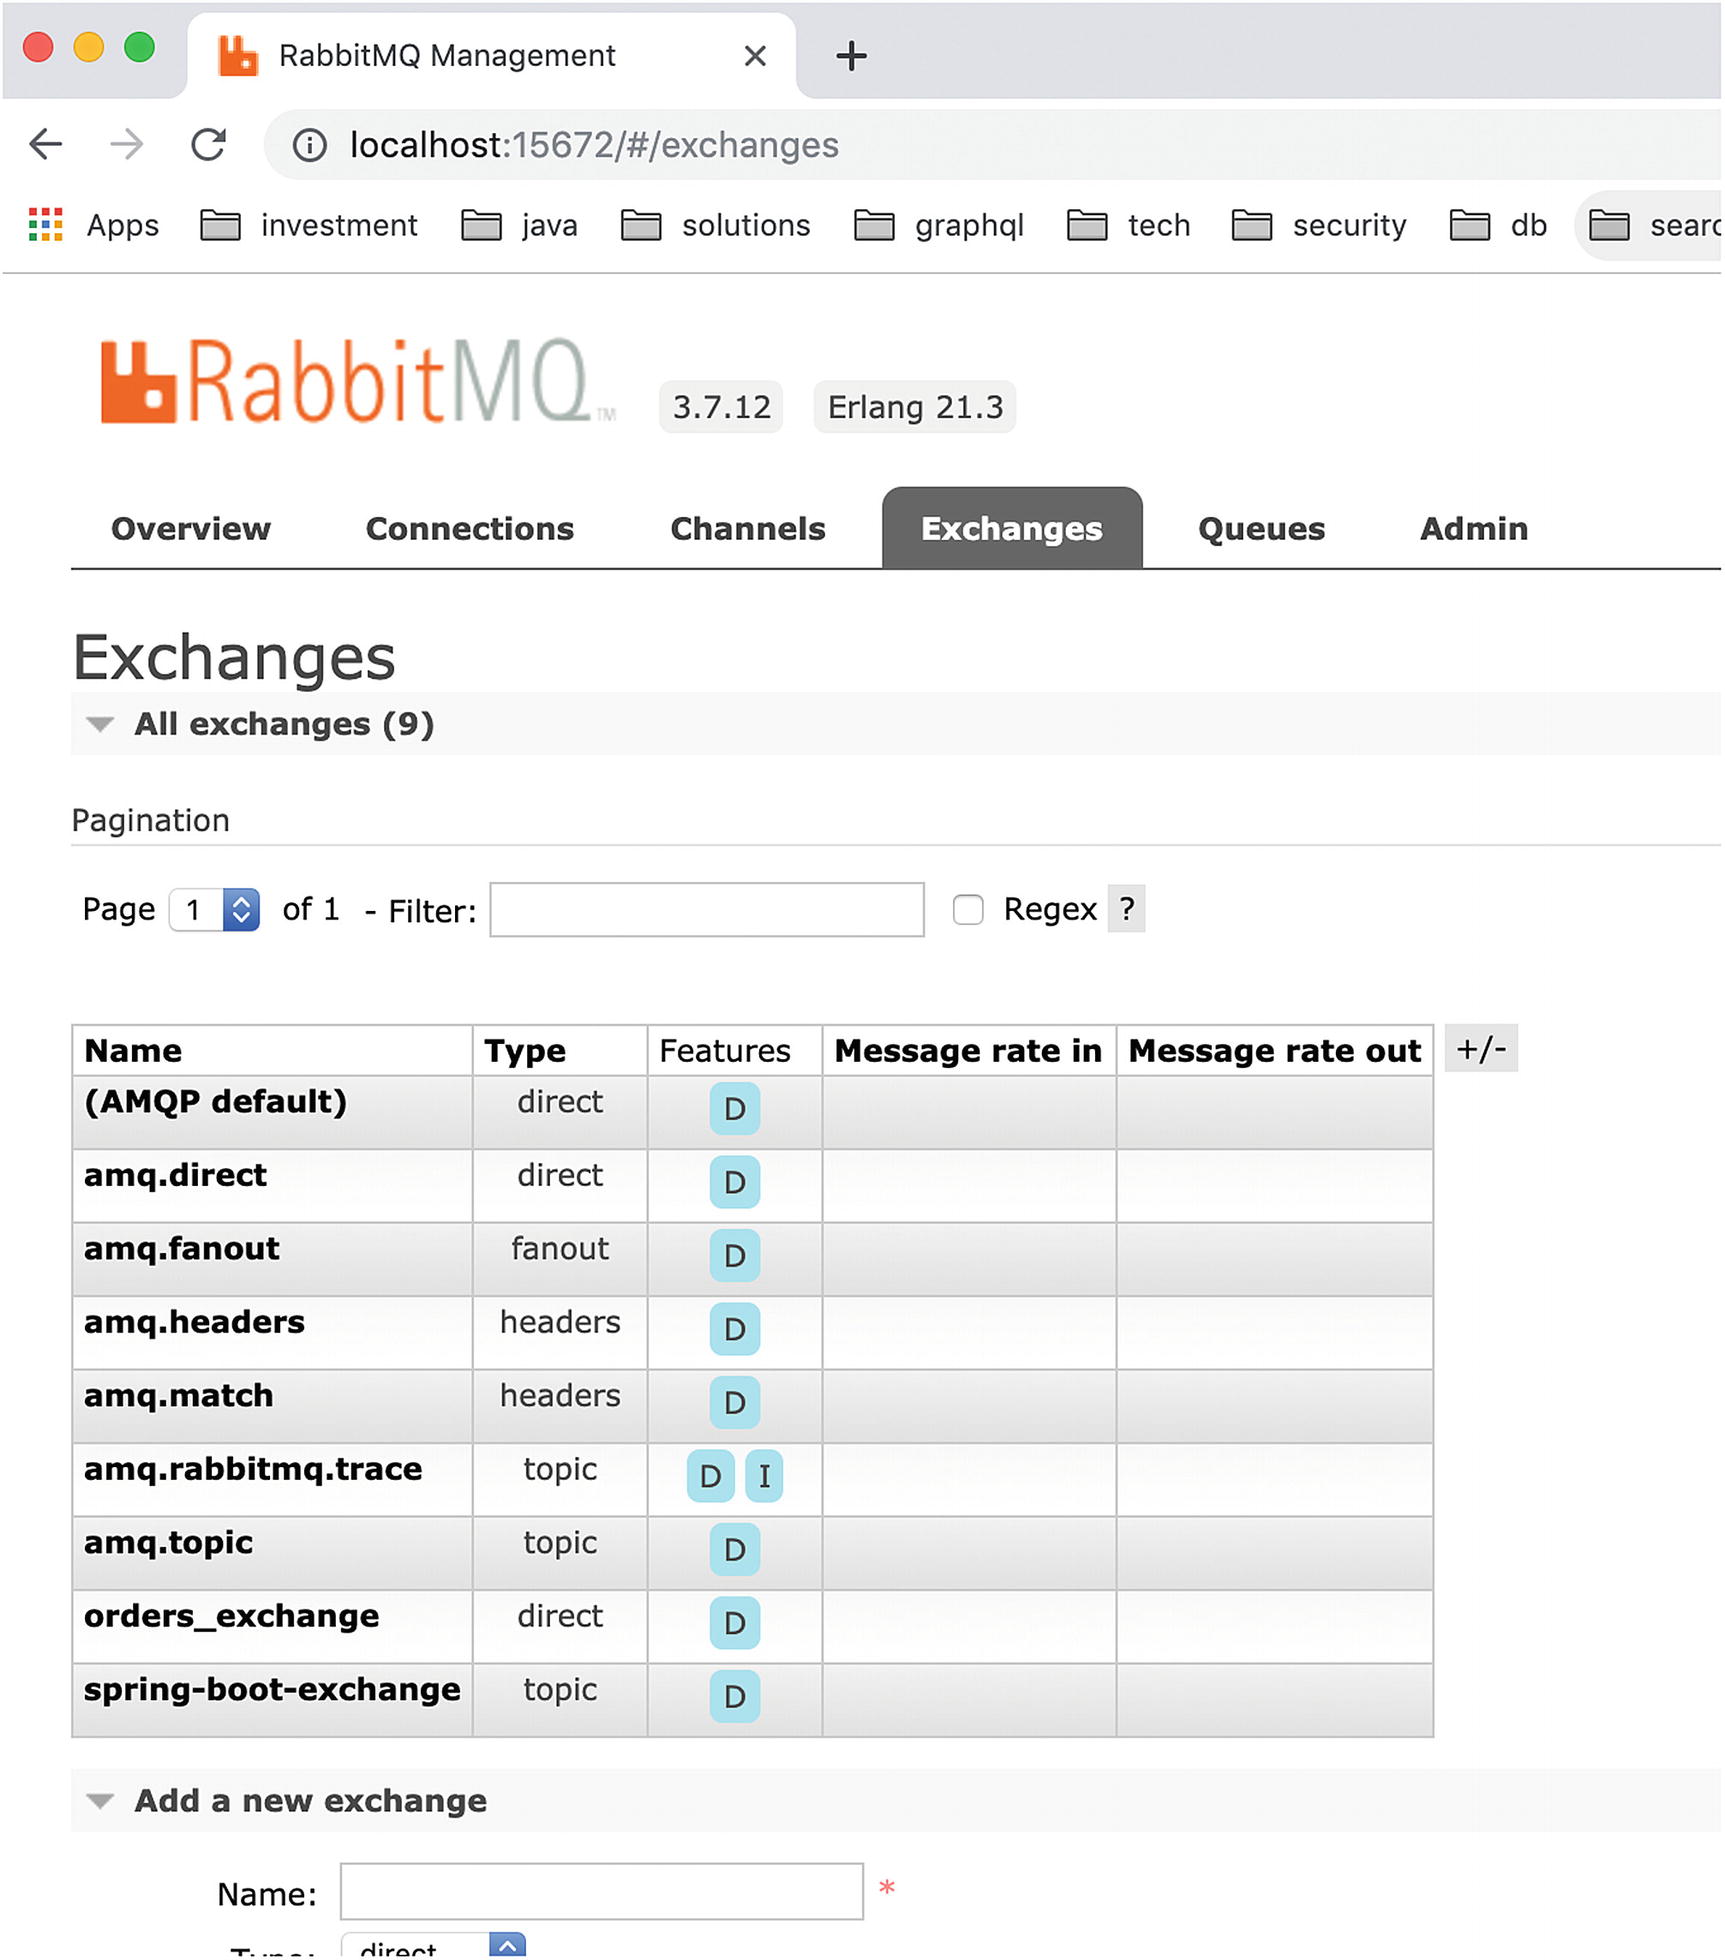This screenshot has width=1725, height=1960.
Task: Open the orders_exchange link
Action: [x=231, y=1616]
